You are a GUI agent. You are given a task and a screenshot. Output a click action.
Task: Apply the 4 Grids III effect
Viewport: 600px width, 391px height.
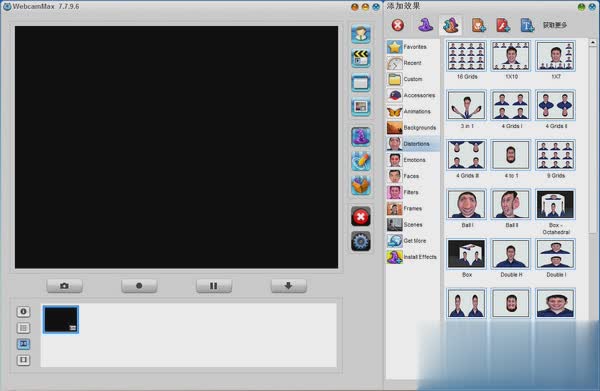(x=466, y=155)
